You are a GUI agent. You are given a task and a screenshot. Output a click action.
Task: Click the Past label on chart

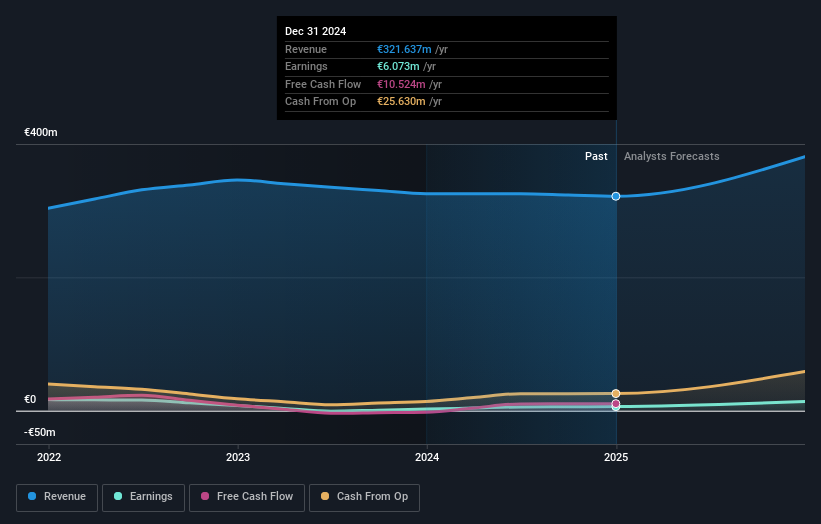point(596,157)
